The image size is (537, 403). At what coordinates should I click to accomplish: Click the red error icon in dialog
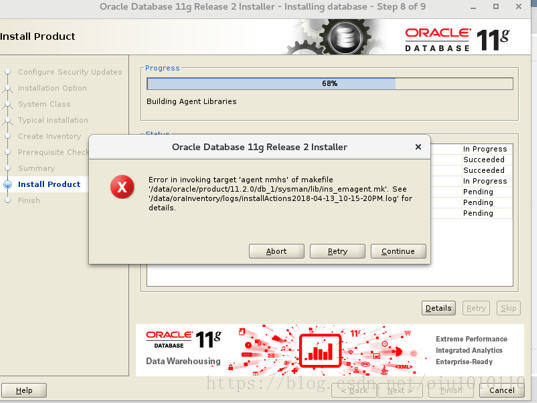122,187
